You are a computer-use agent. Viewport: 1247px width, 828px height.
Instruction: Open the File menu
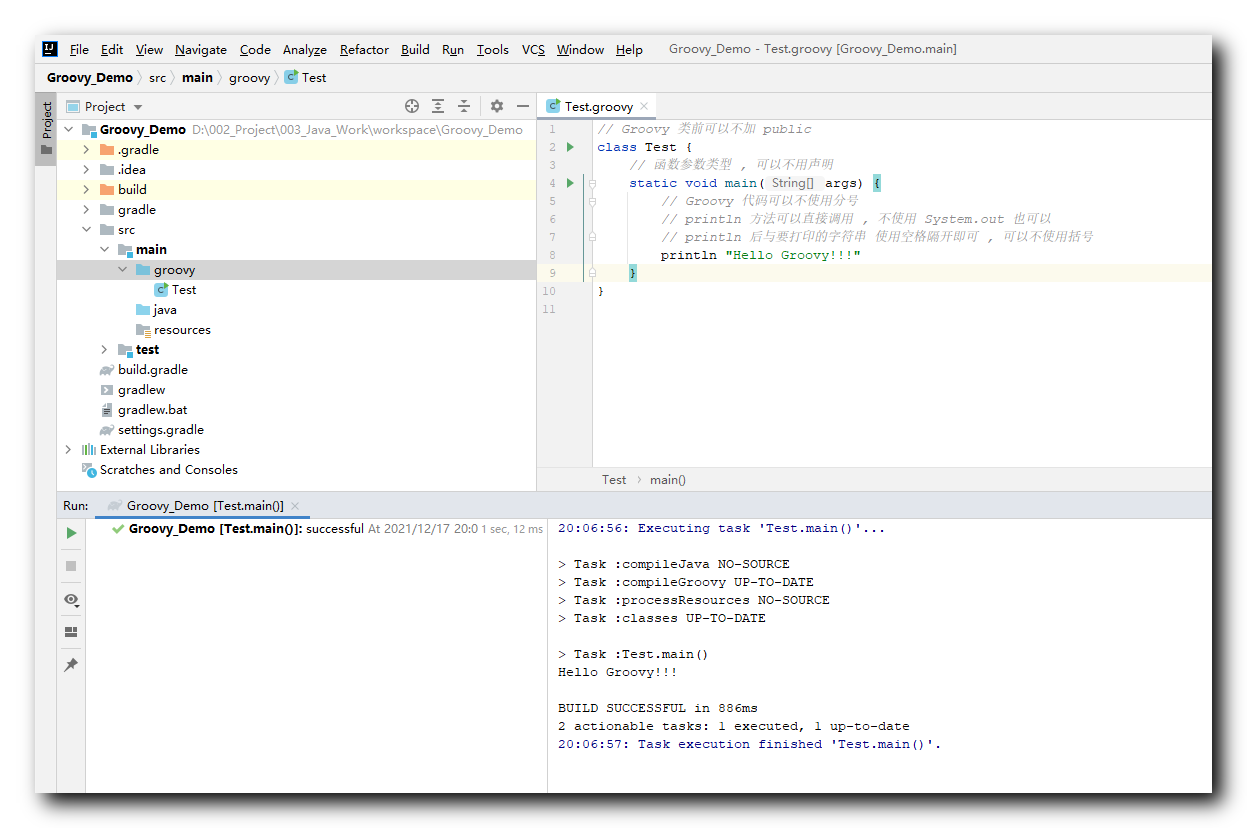click(79, 49)
